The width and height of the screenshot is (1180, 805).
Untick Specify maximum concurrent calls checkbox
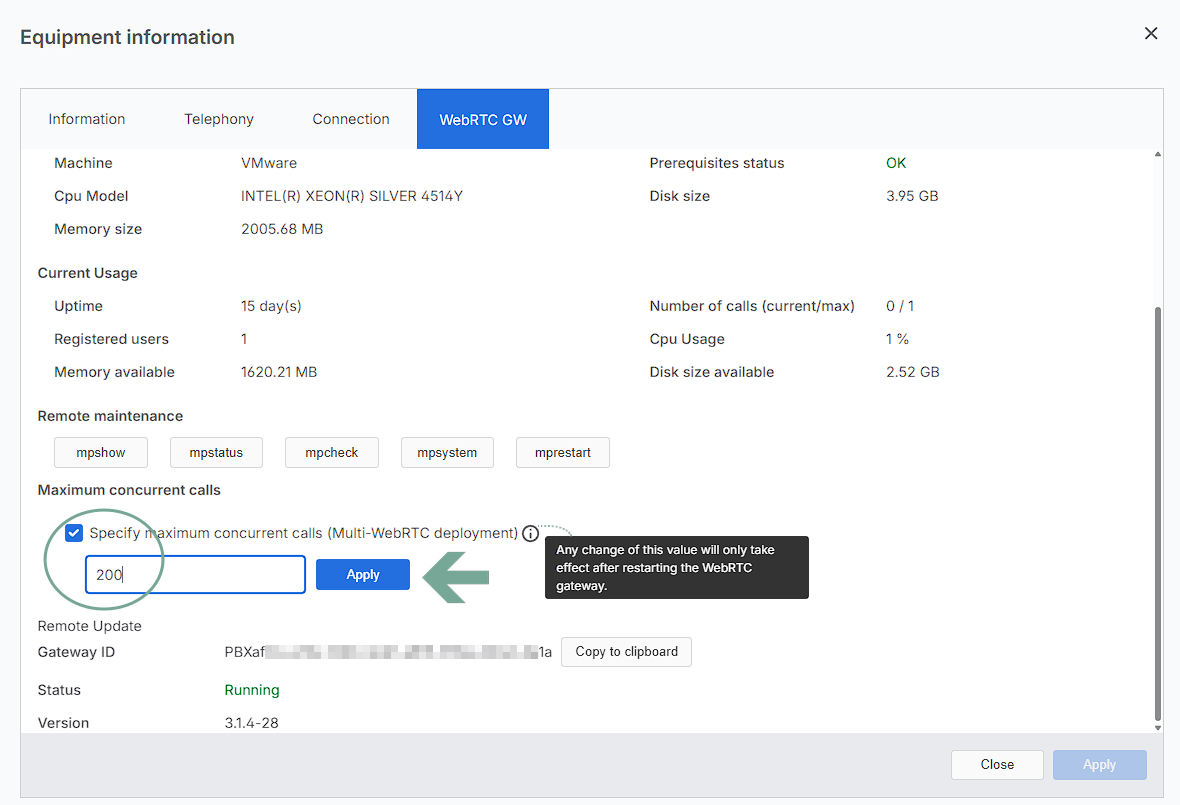74,533
